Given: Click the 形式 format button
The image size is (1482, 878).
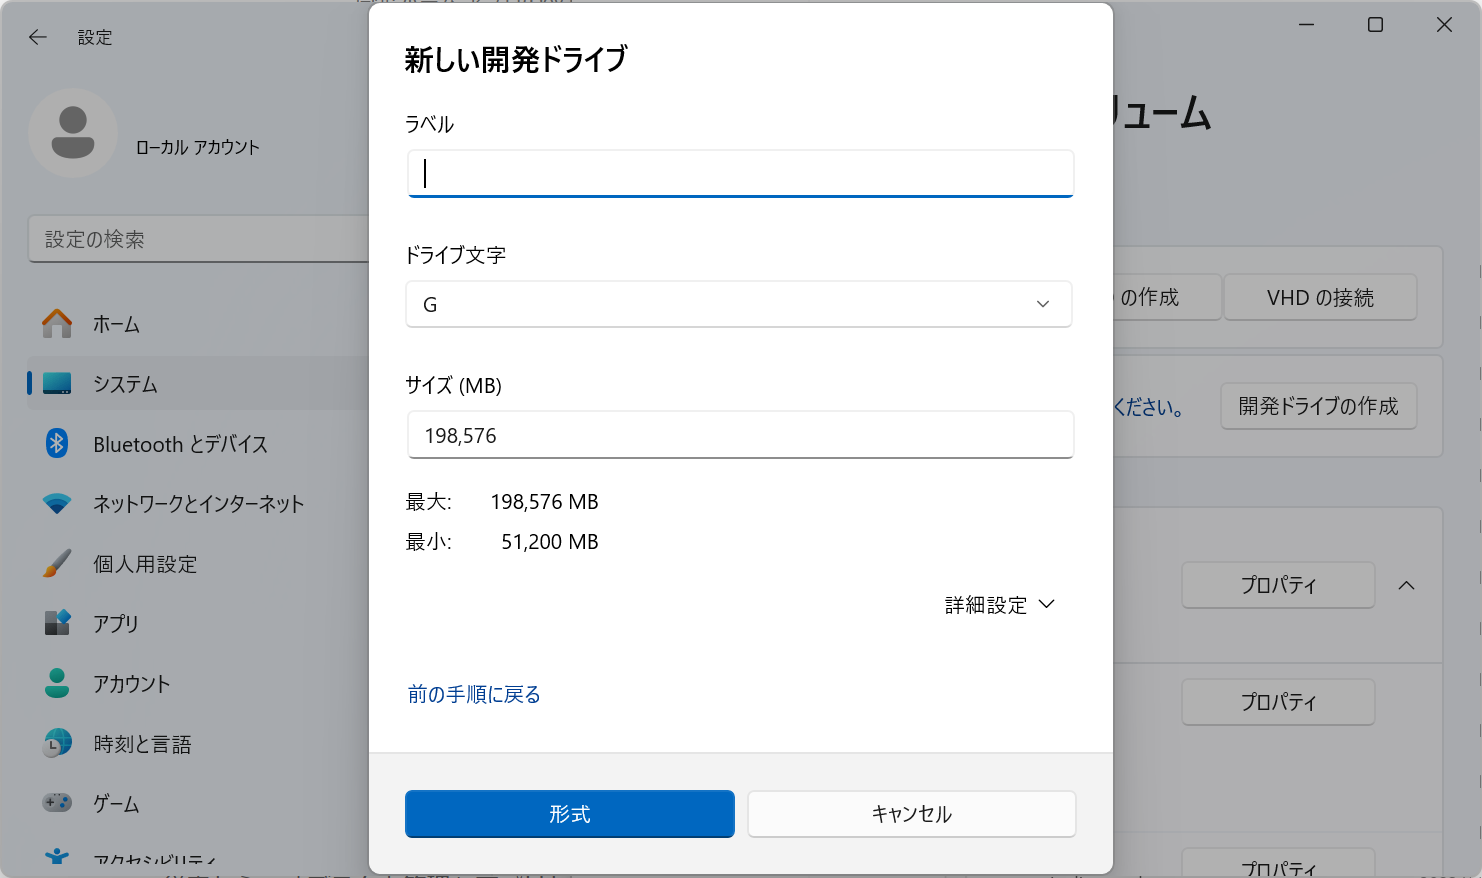Looking at the screenshot, I should [569, 814].
